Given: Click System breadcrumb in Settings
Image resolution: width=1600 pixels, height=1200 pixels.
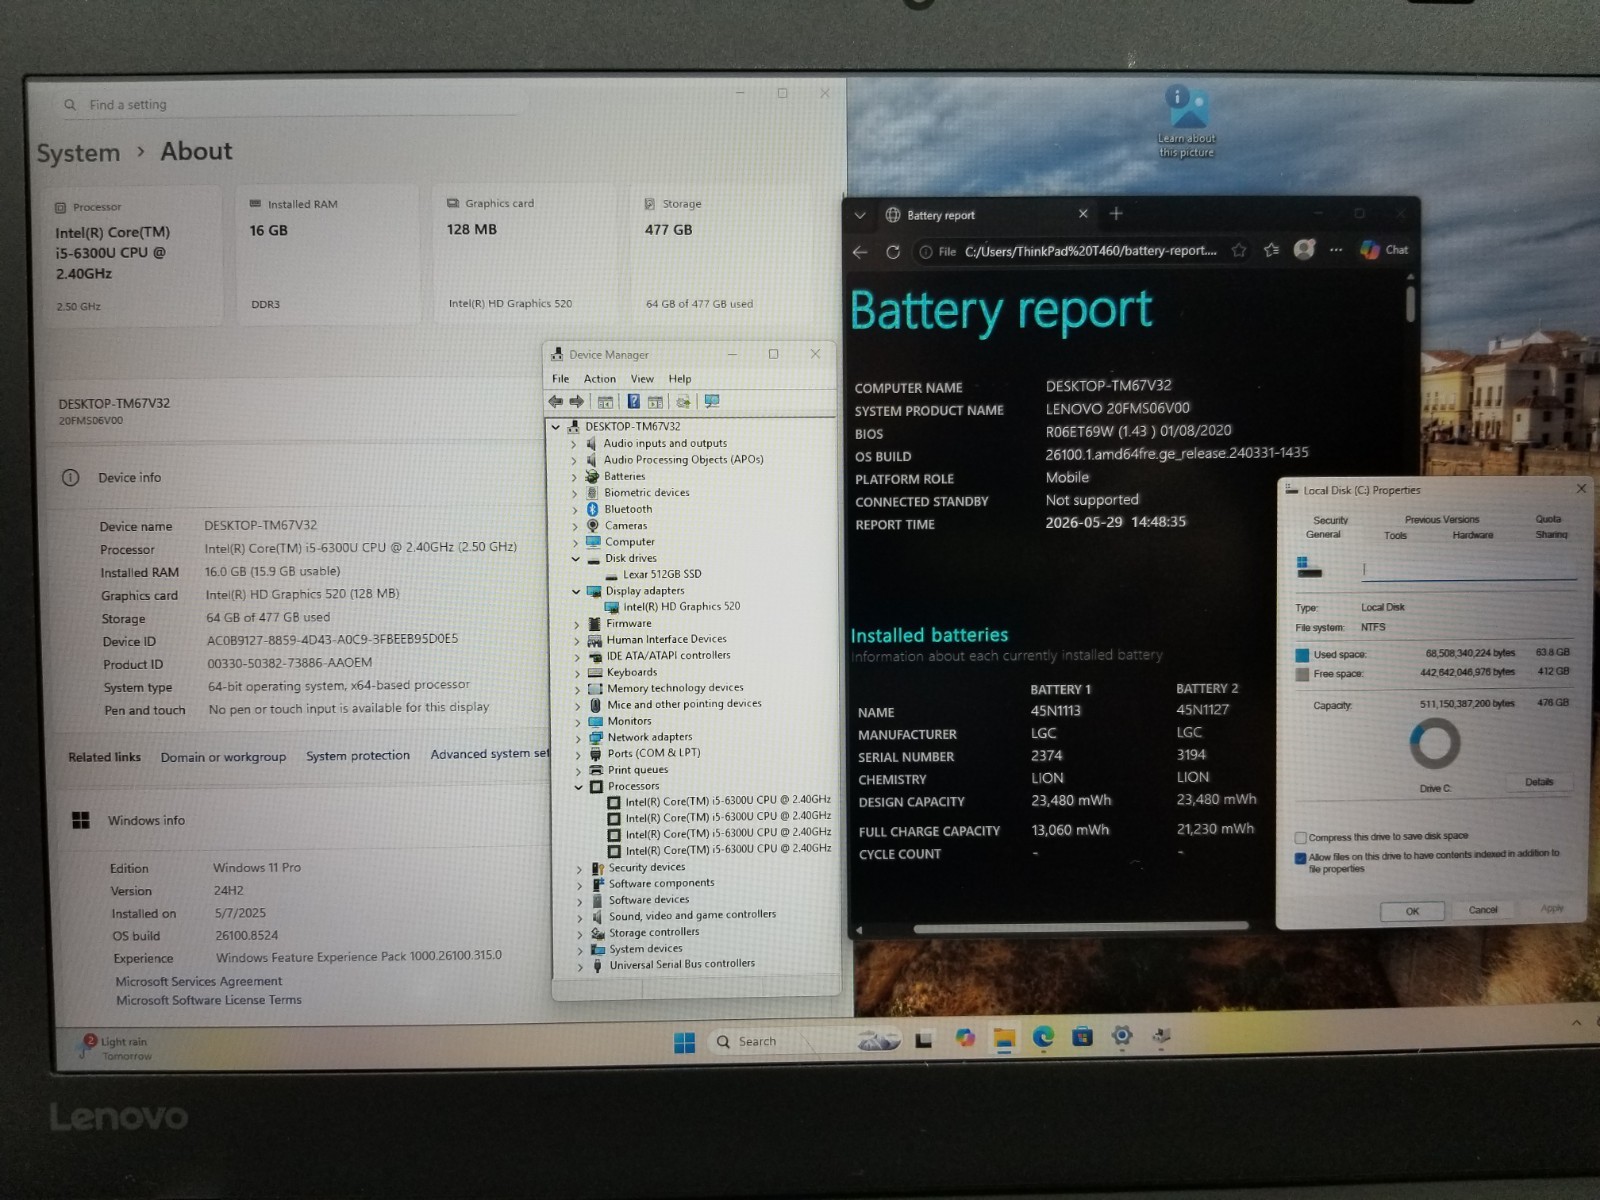Looking at the screenshot, I should [78, 153].
